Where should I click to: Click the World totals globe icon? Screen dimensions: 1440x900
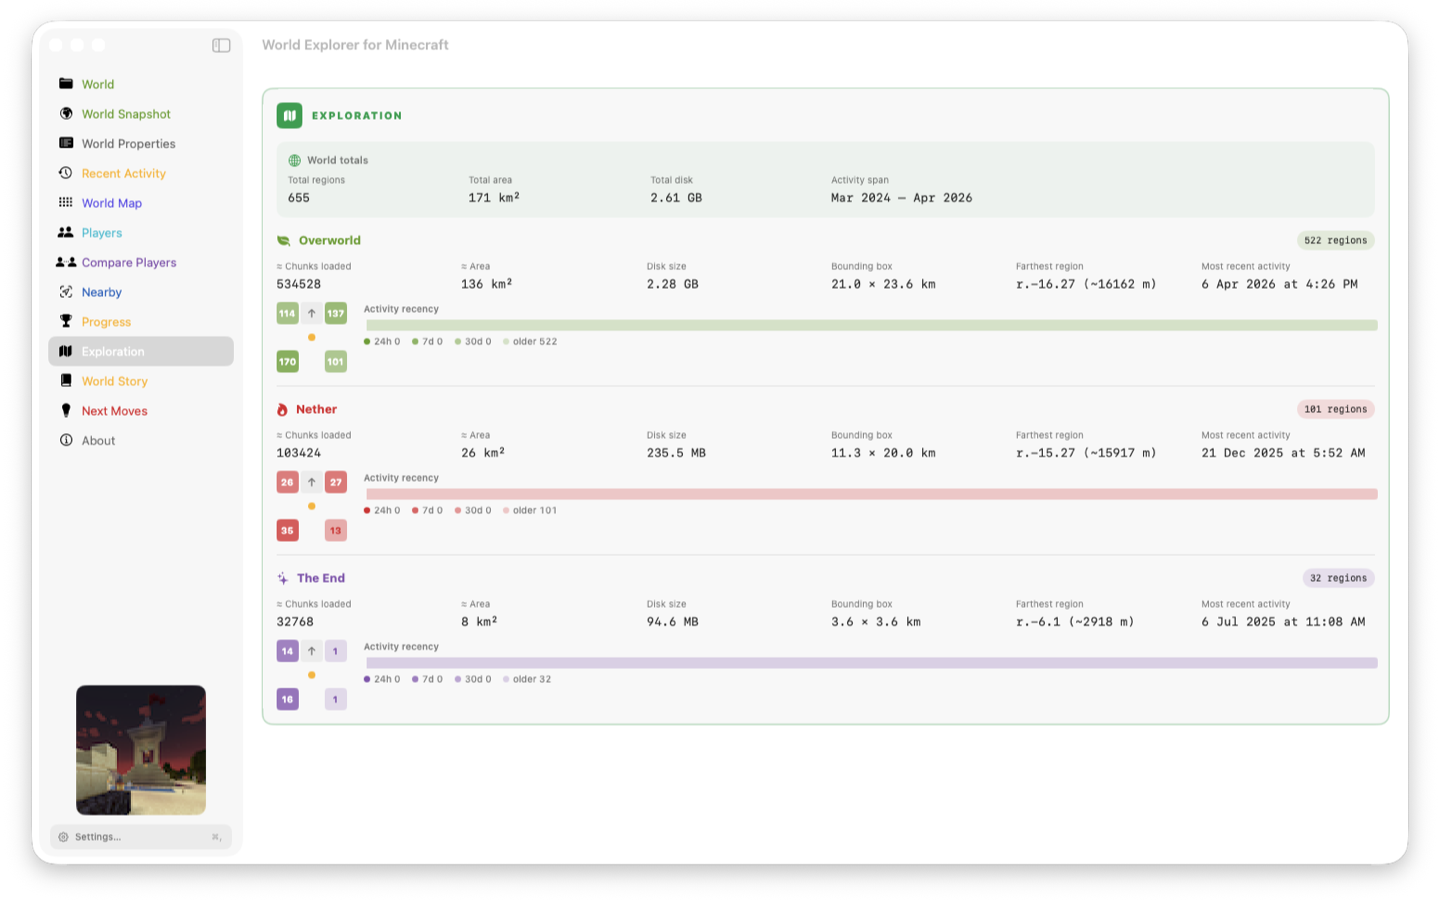point(295,160)
